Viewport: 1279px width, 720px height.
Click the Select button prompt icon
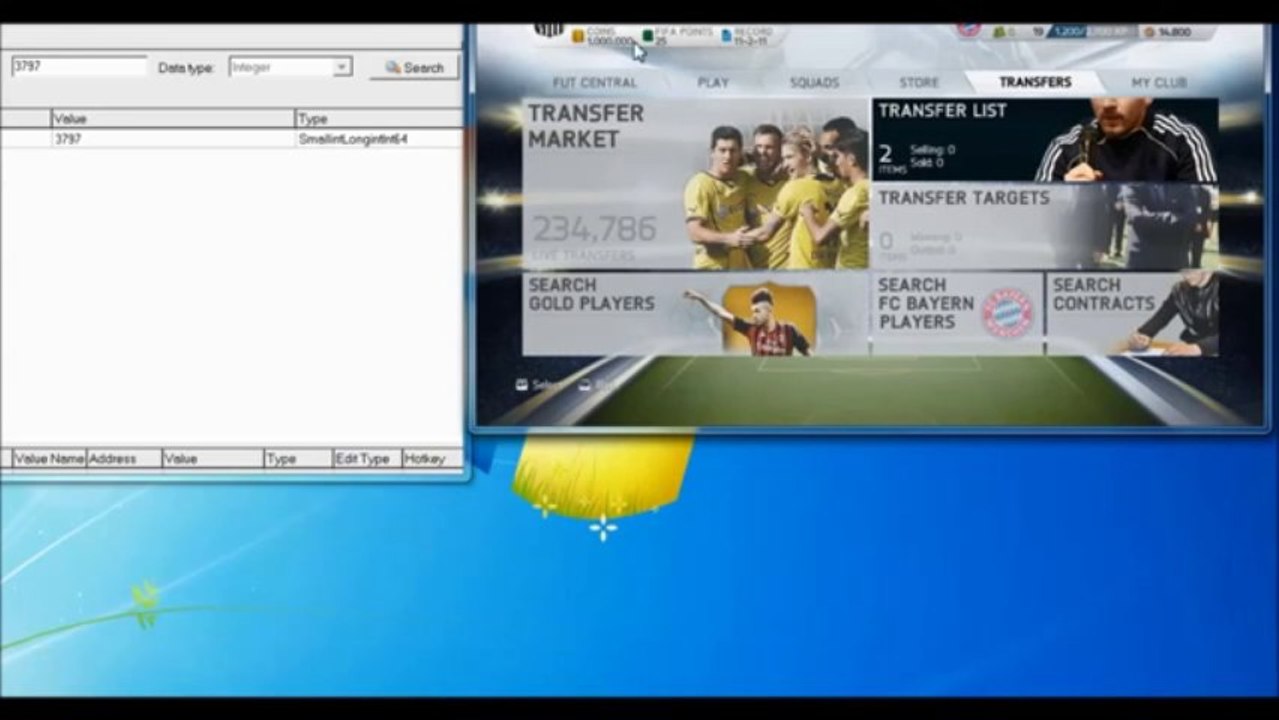click(521, 384)
